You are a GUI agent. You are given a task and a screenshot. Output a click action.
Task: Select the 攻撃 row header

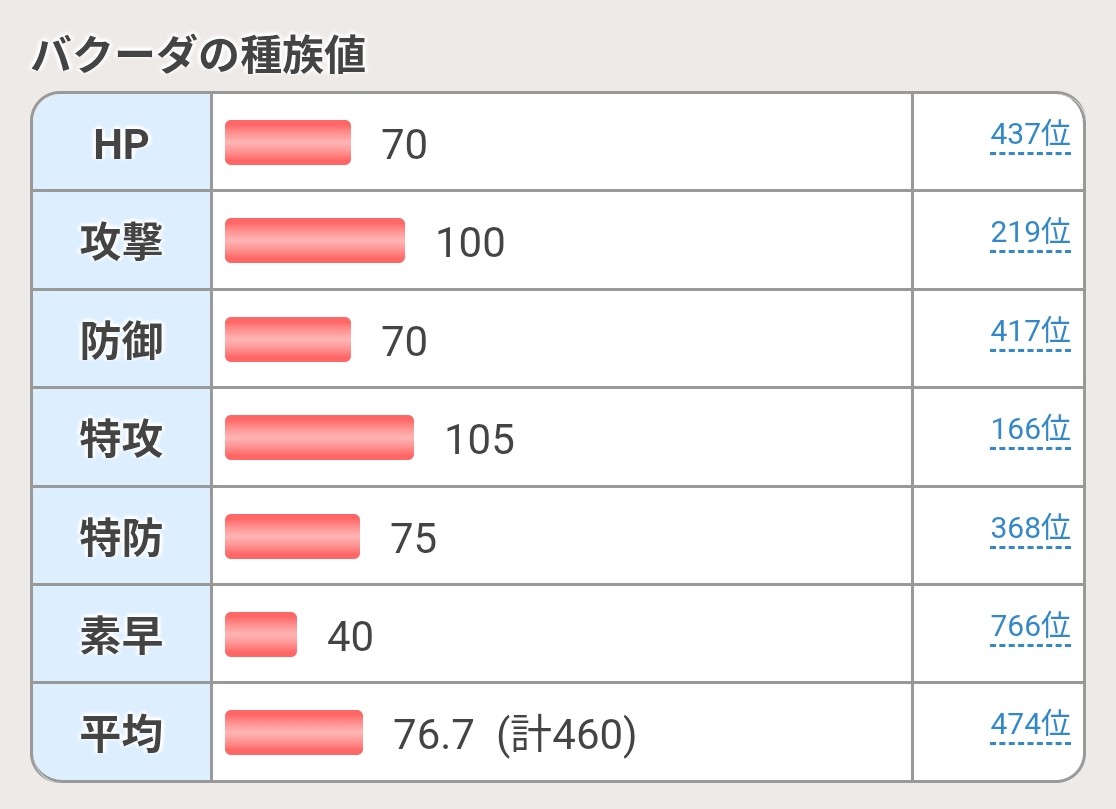tap(122, 240)
